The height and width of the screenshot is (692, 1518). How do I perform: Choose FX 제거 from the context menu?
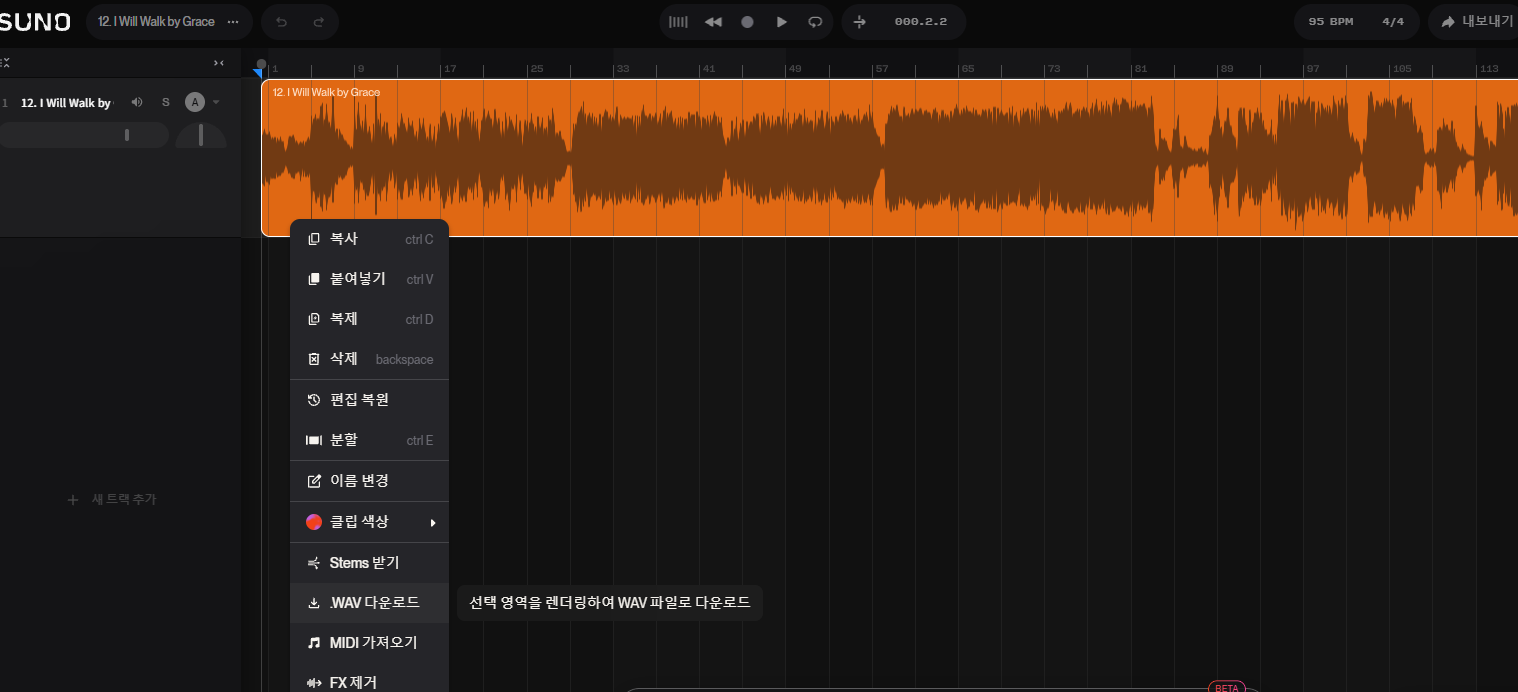[369, 683]
